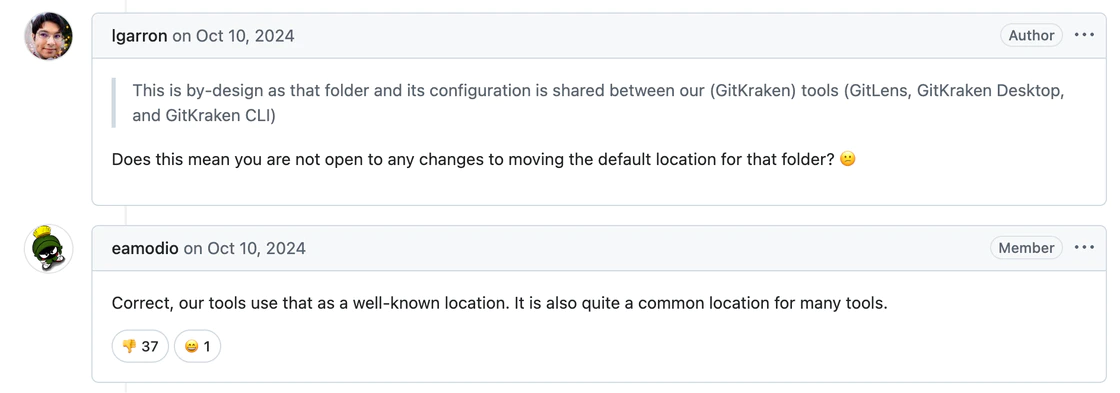Toggle the laugh reaction with count 1
The width and height of the screenshot is (1120, 393).
pyautogui.click(x=198, y=347)
